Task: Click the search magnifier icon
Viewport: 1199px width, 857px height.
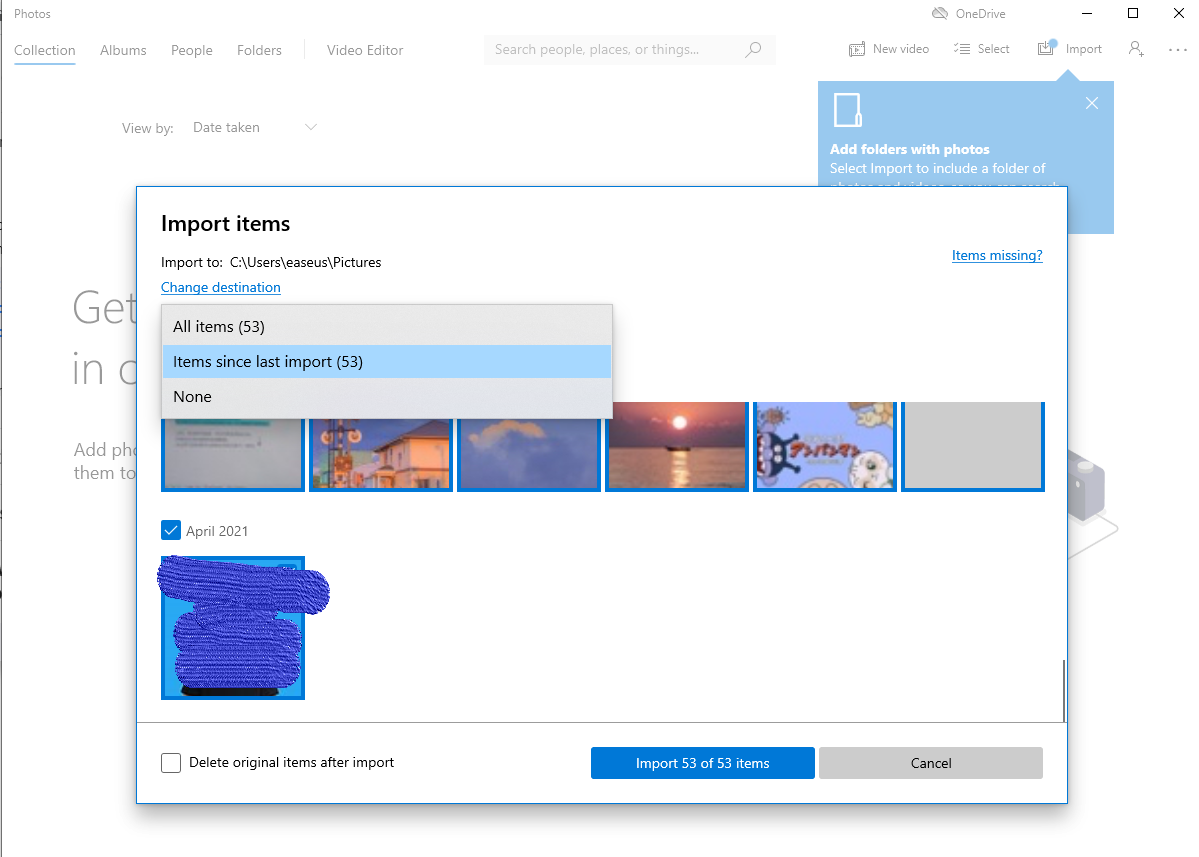Action: pyautogui.click(x=753, y=49)
